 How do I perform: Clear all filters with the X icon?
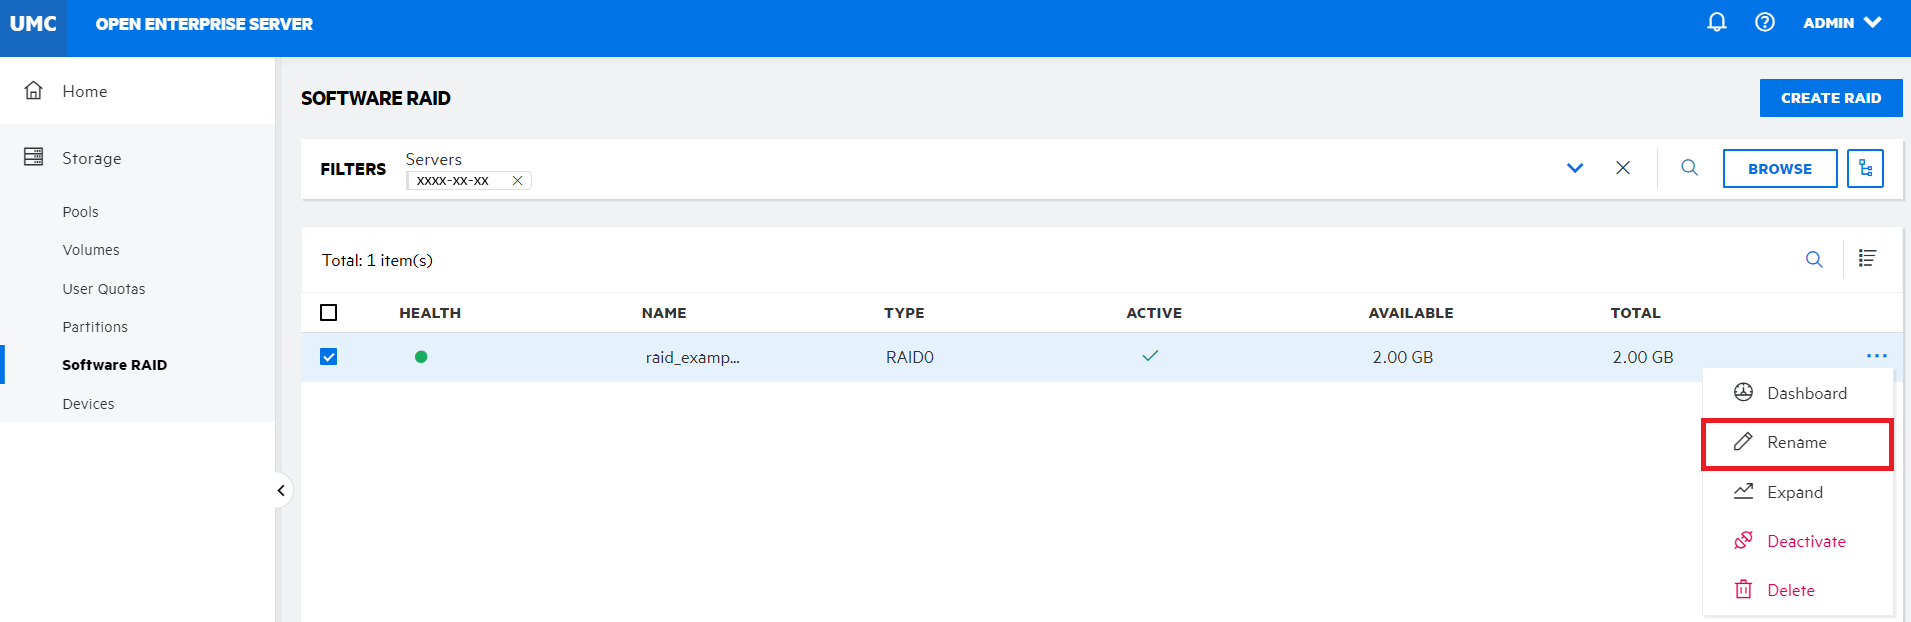point(1622,168)
